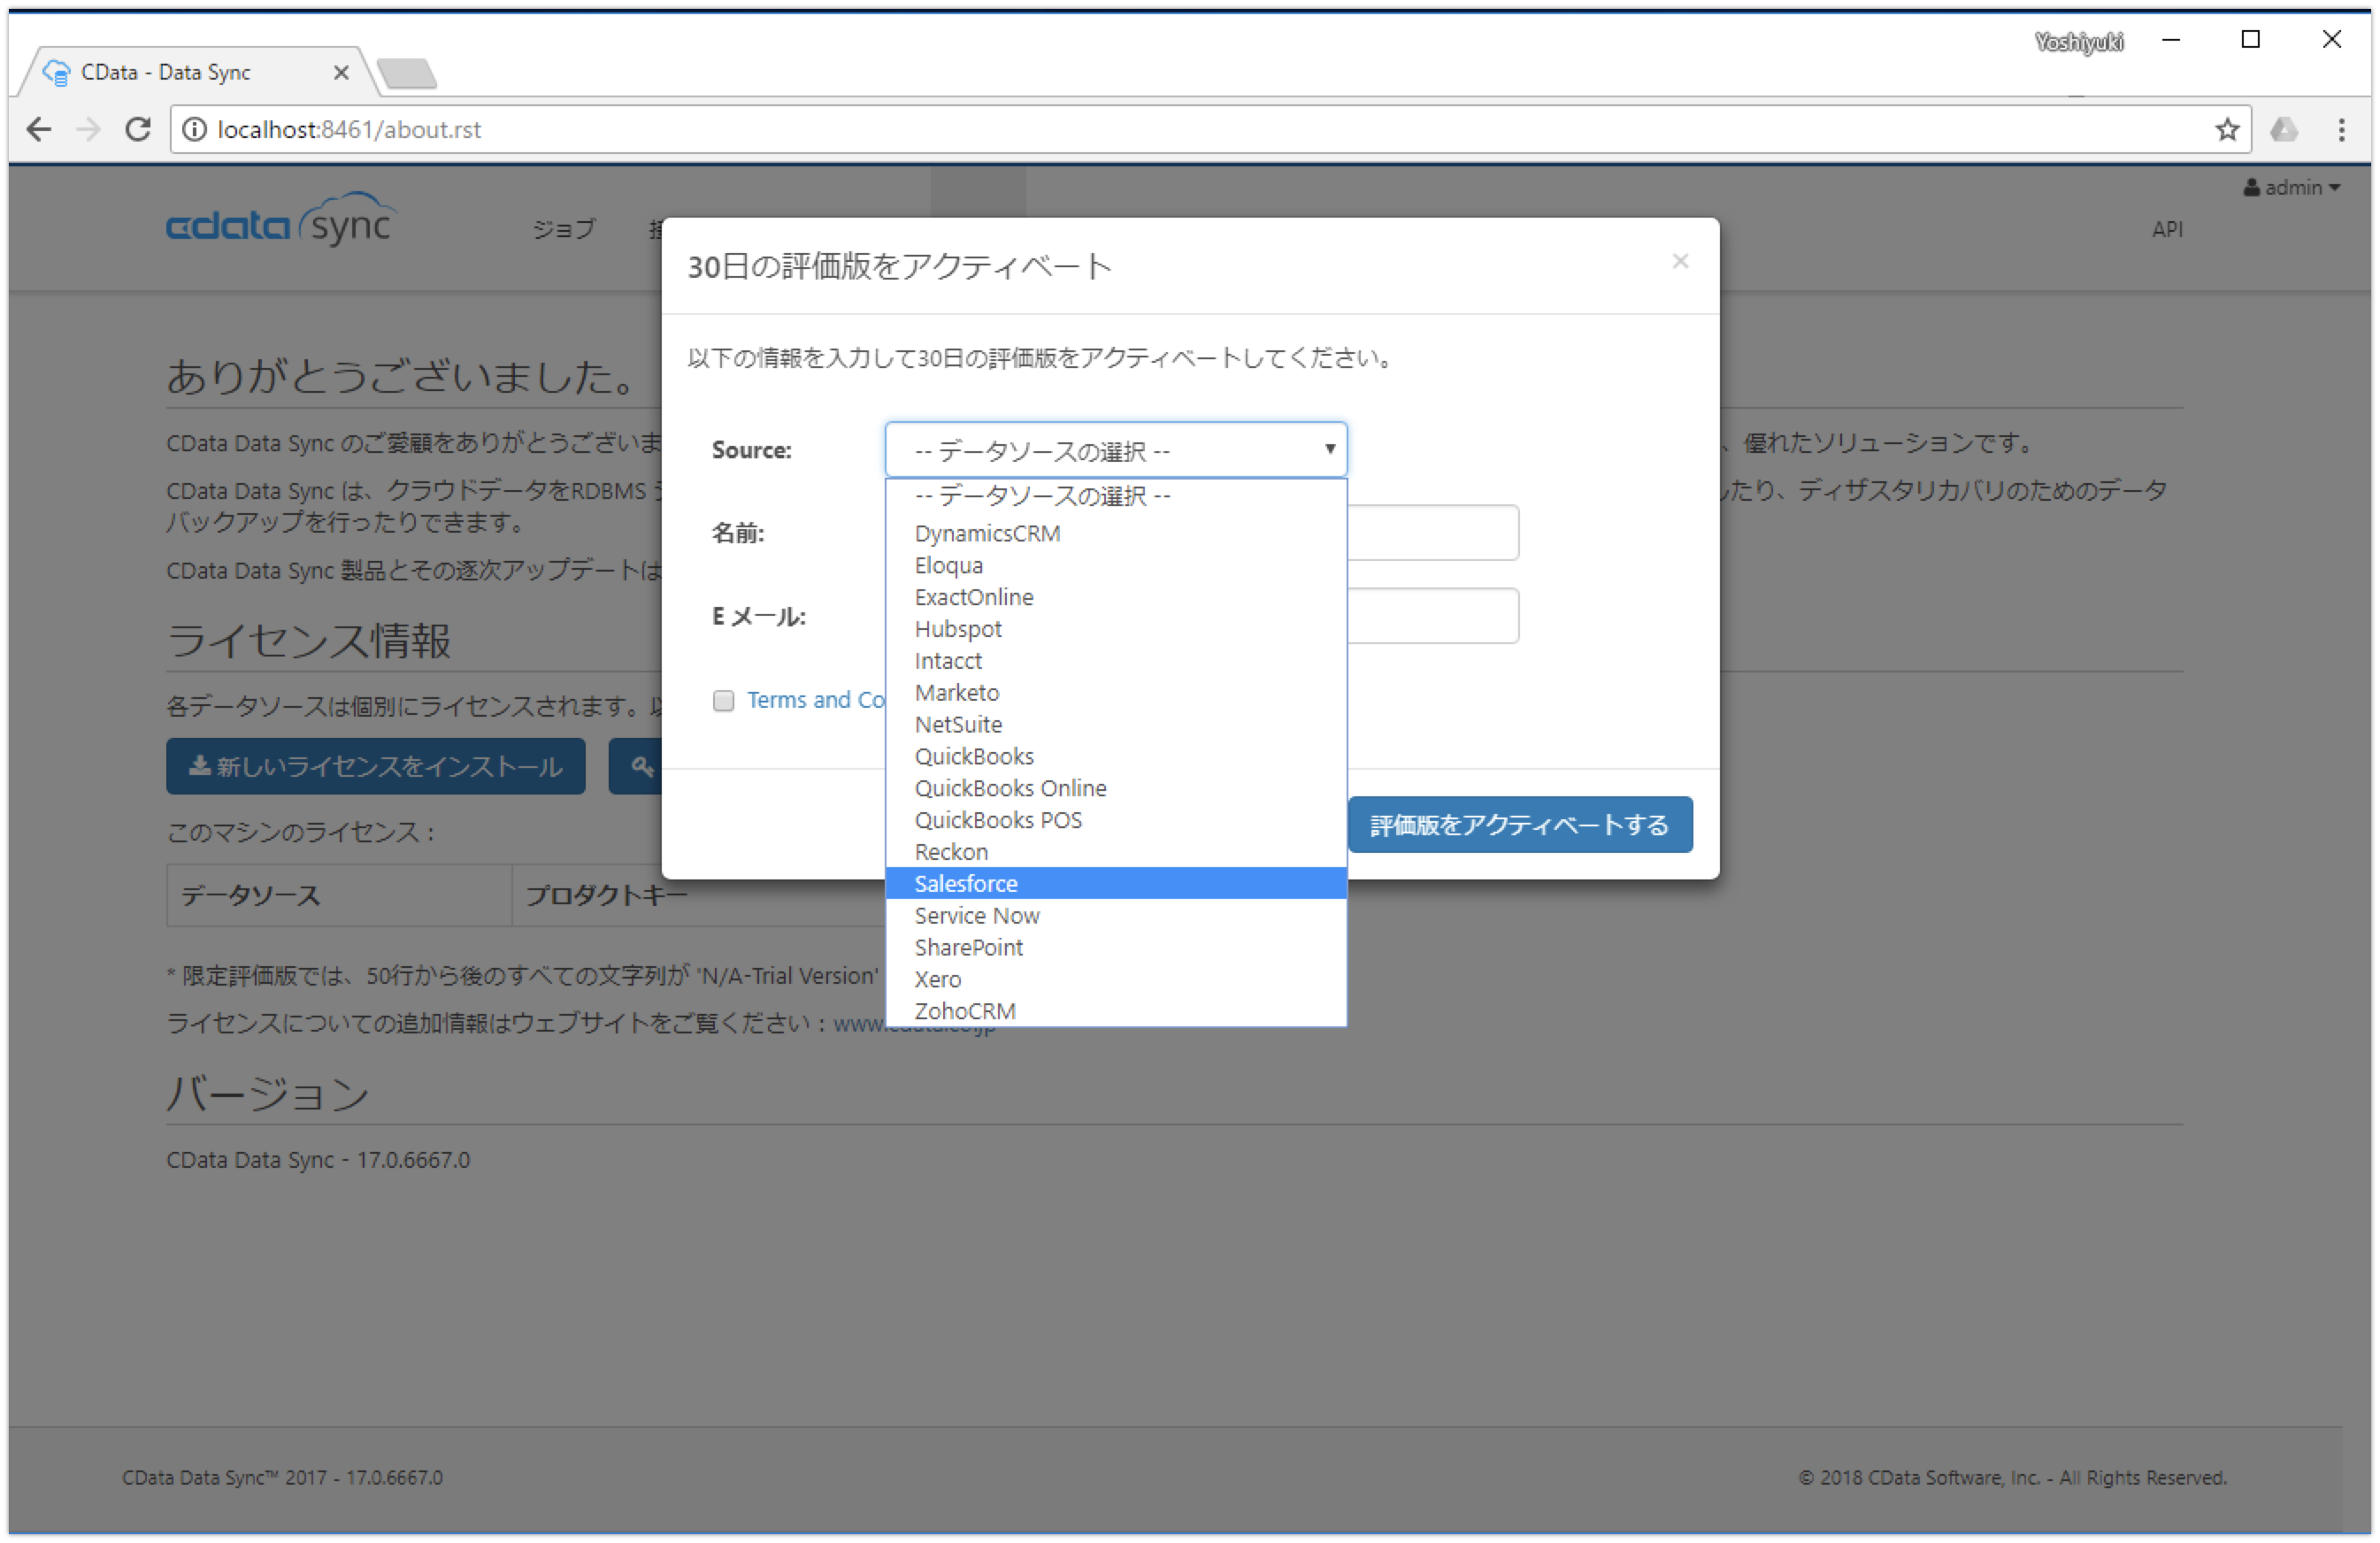Collapse the Source dropdown via its arrow

click(1329, 449)
